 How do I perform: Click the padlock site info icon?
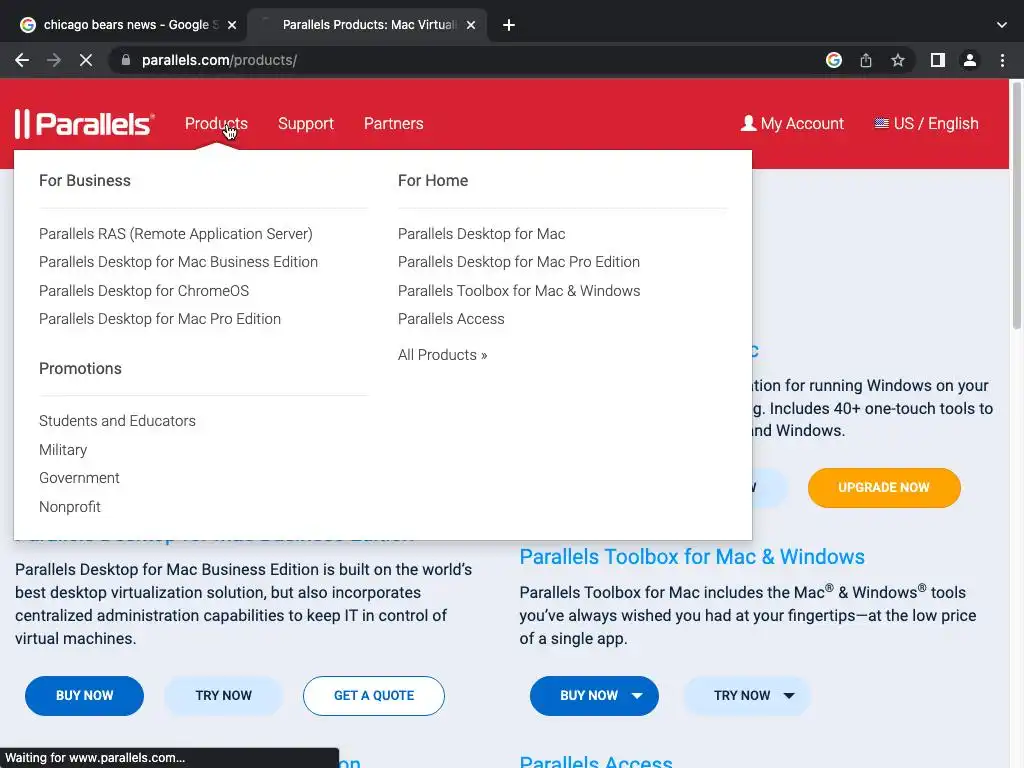(126, 60)
